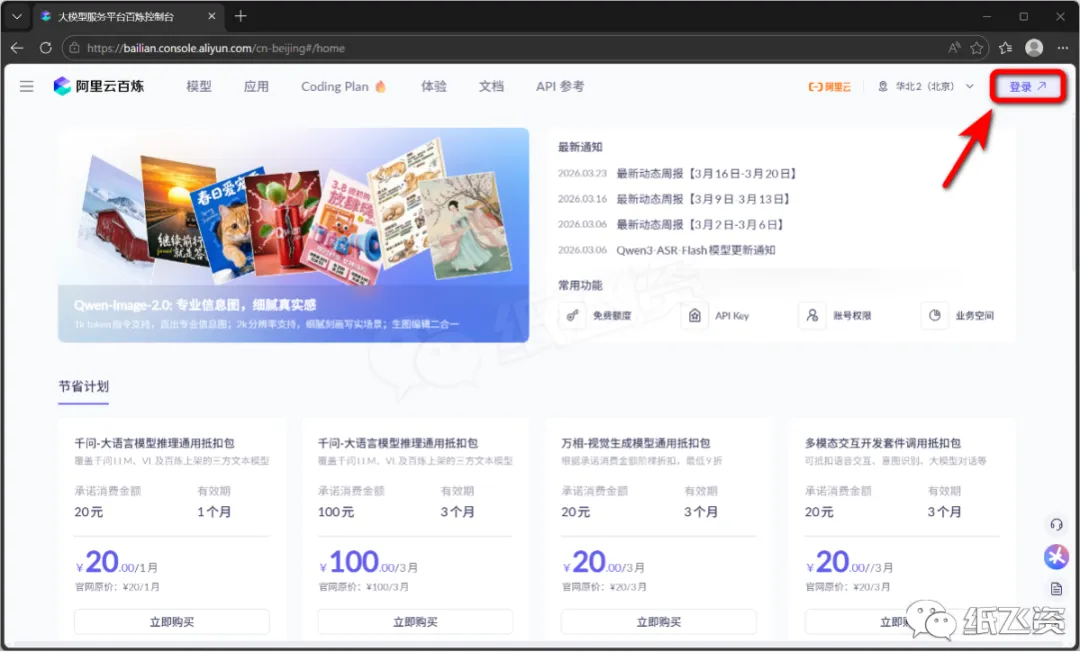Click the ¥100.00/3月 price text

point(368,562)
